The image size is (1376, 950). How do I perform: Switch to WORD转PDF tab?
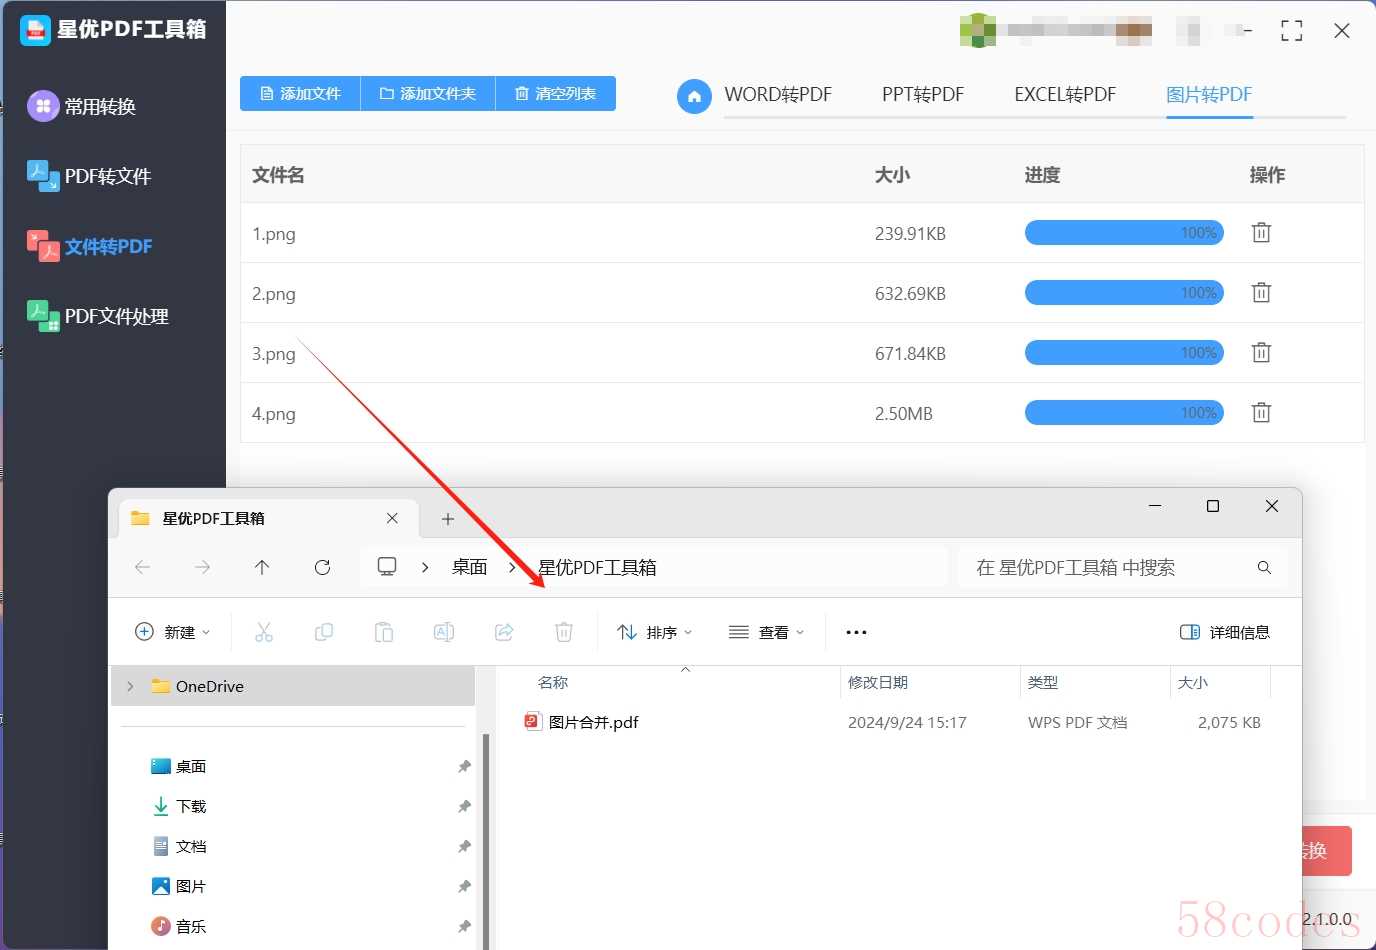[x=778, y=95]
